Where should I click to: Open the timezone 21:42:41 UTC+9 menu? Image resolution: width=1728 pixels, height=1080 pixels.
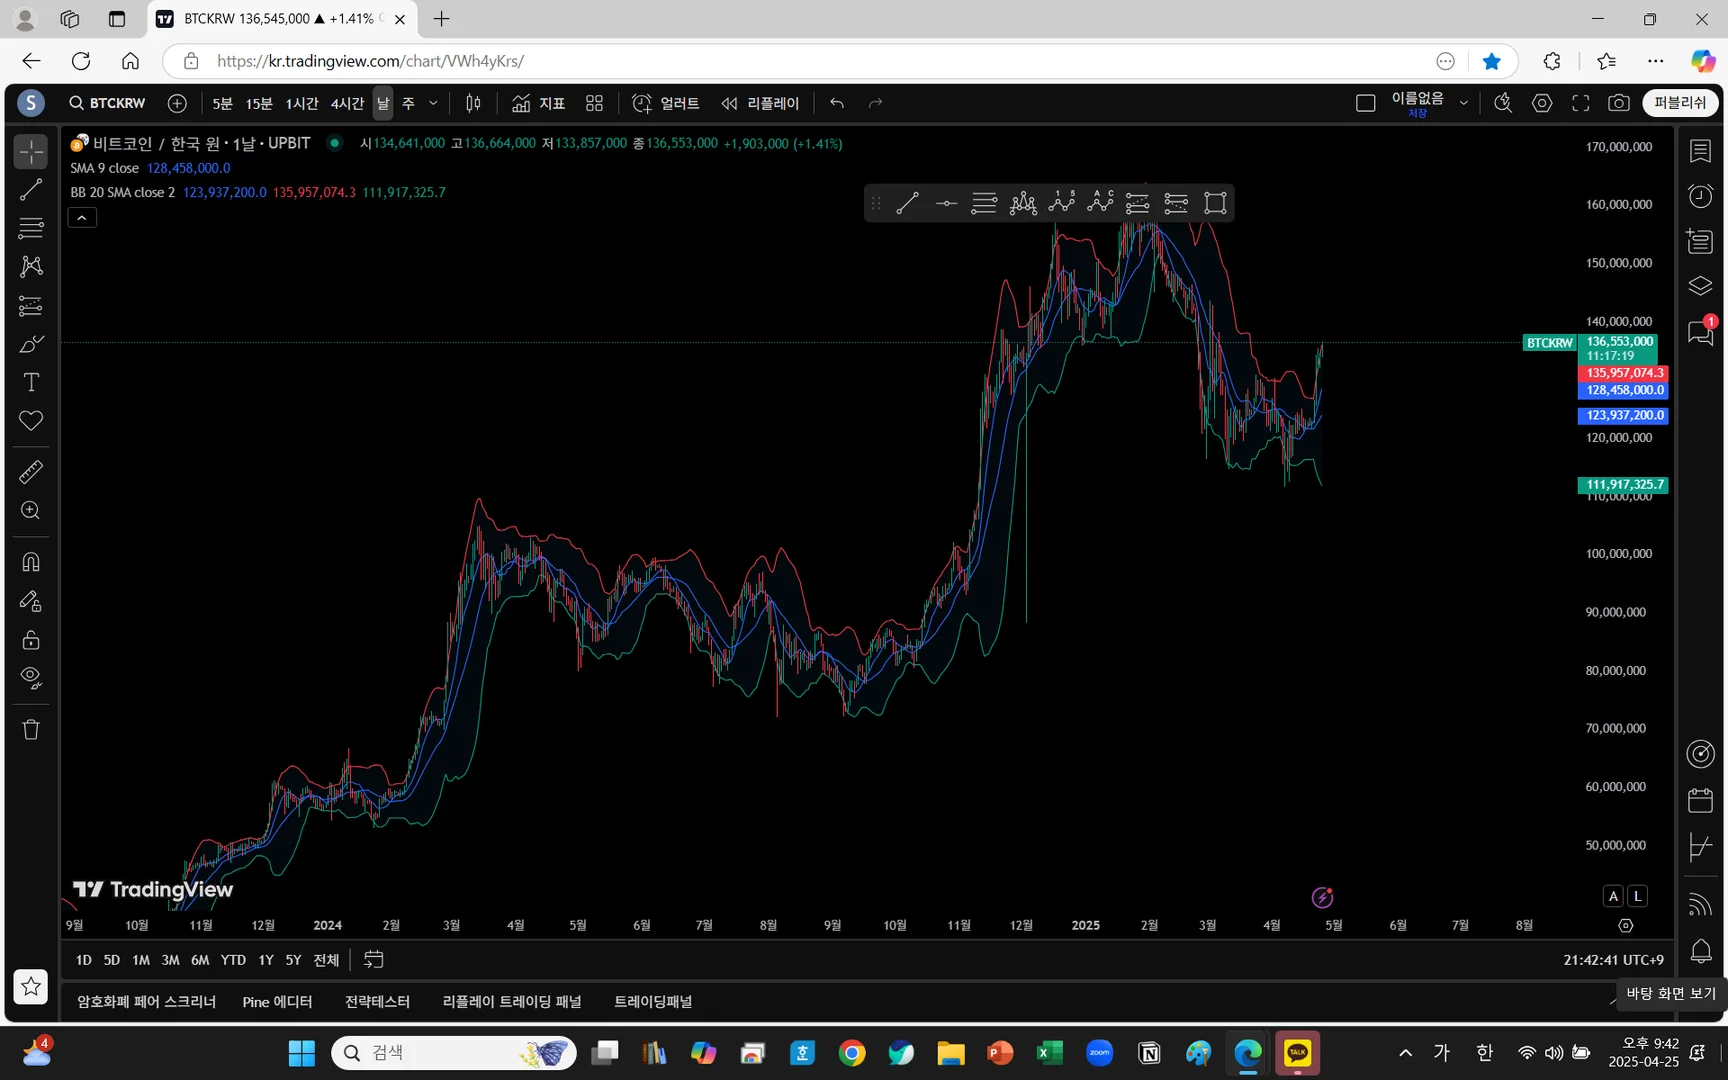tap(1613, 960)
